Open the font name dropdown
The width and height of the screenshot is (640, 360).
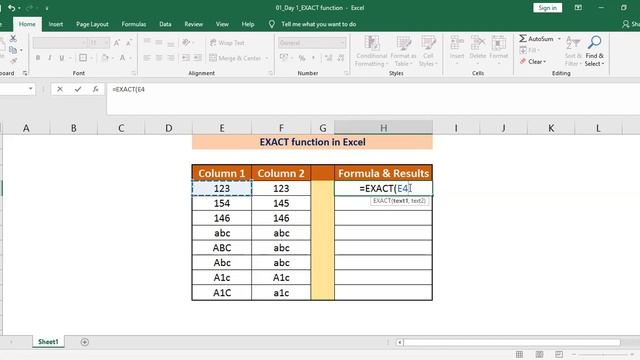84,43
